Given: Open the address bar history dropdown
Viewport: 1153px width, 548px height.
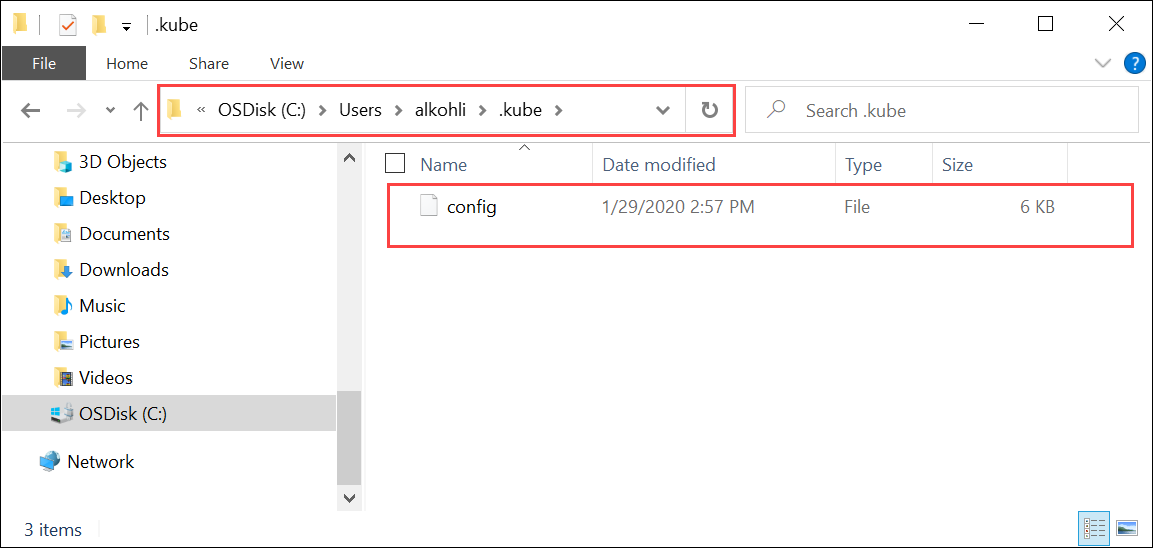Looking at the screenshot, I should 662,110.
